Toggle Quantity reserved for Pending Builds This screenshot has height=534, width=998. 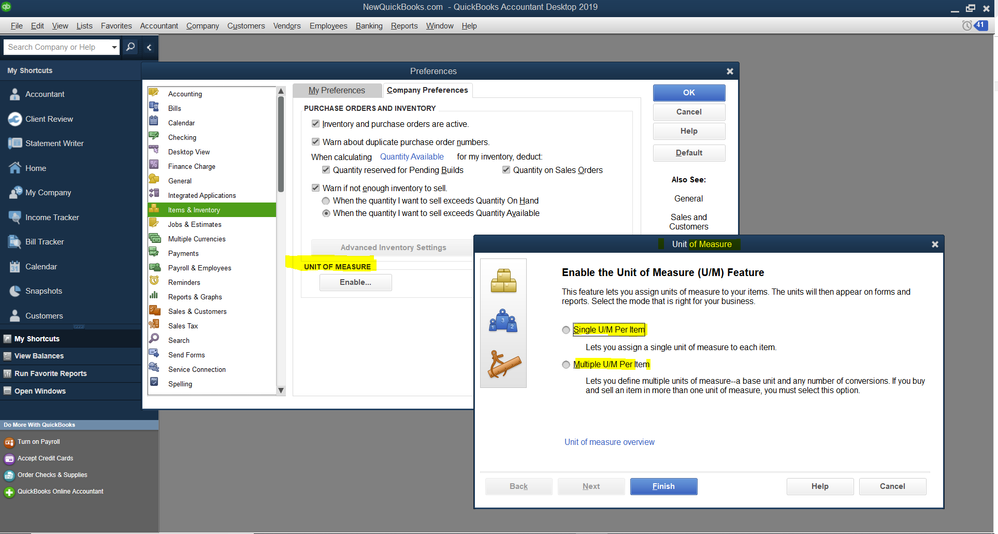[x=326, y=169]
